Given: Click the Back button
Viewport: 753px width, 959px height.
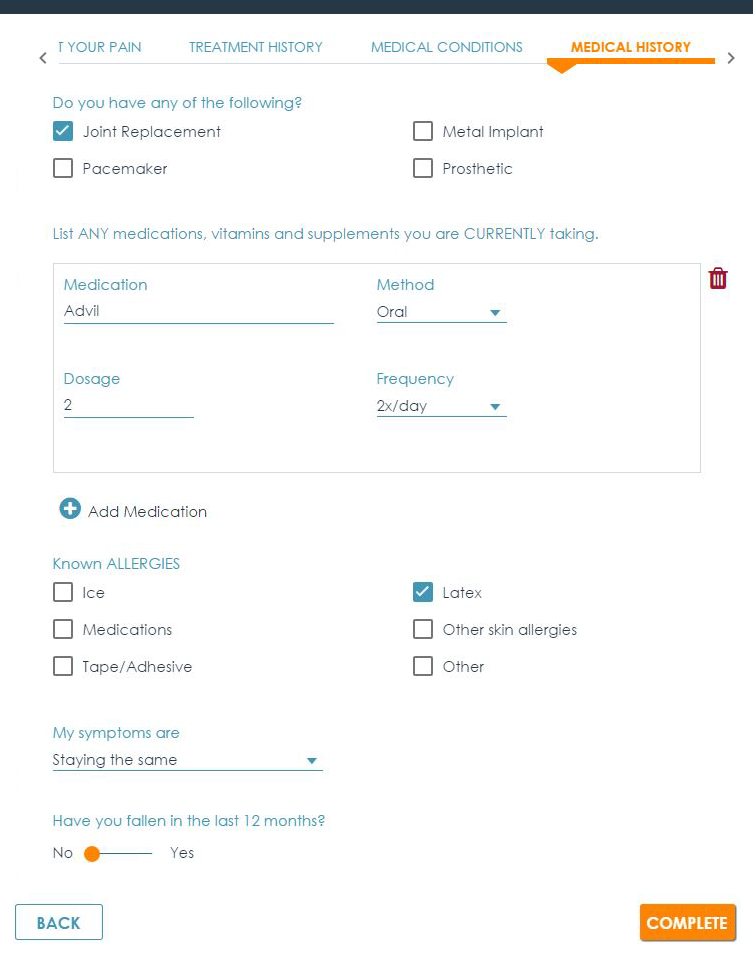Looking at the screenshot, I should pyautogui.click(x=59, y=923).
